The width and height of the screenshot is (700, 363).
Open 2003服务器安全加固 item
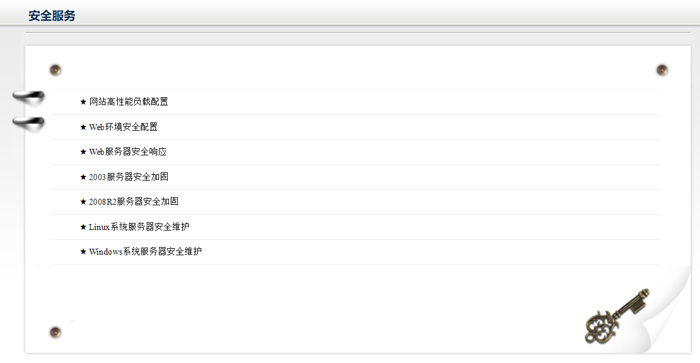(129, 177)
